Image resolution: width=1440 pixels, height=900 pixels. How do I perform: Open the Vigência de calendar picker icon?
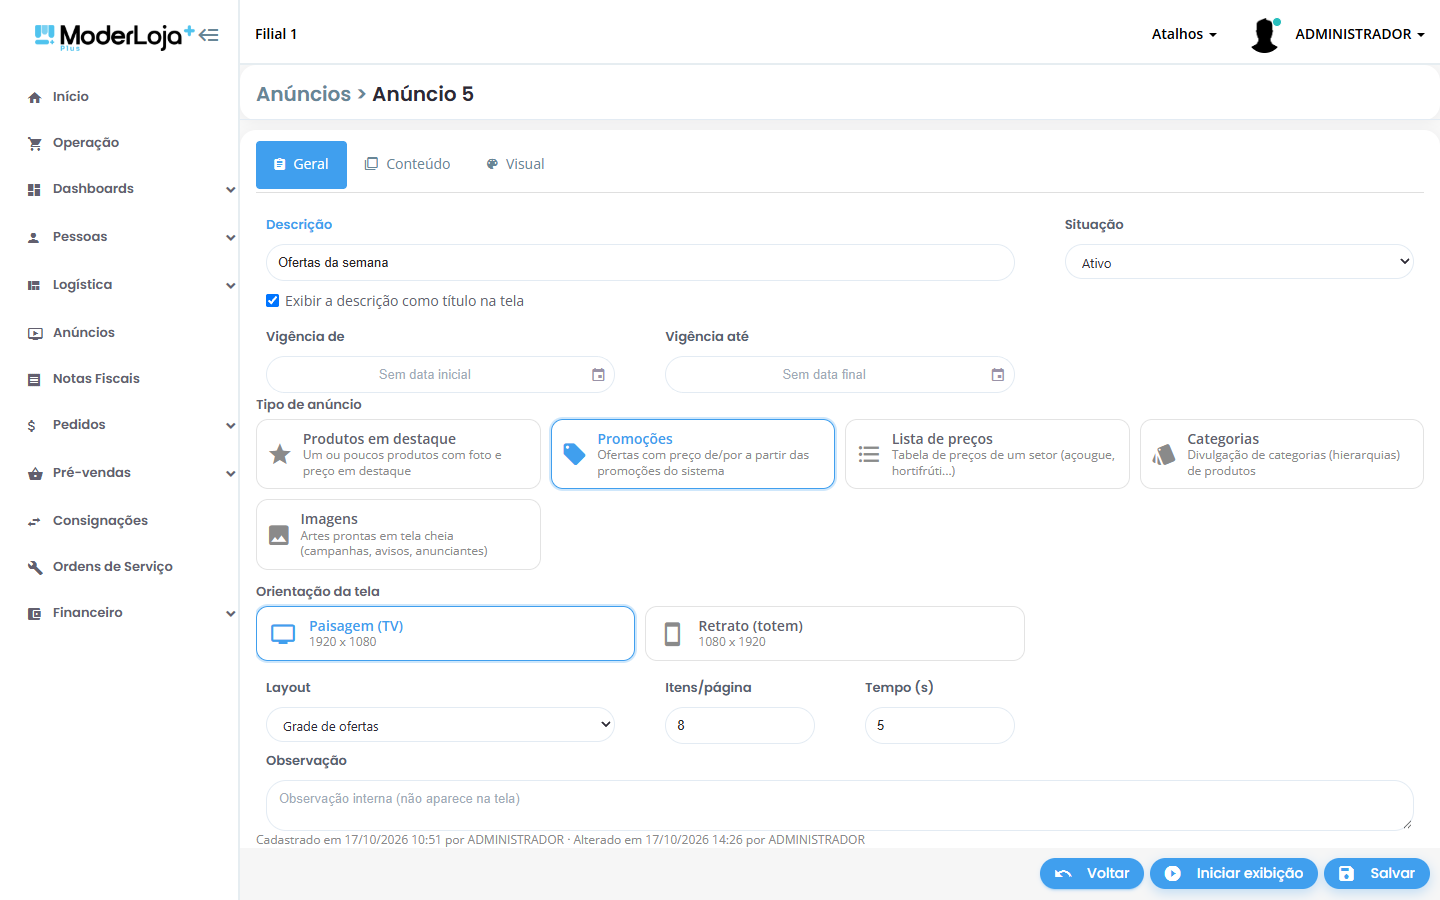(x=598, y=375)
